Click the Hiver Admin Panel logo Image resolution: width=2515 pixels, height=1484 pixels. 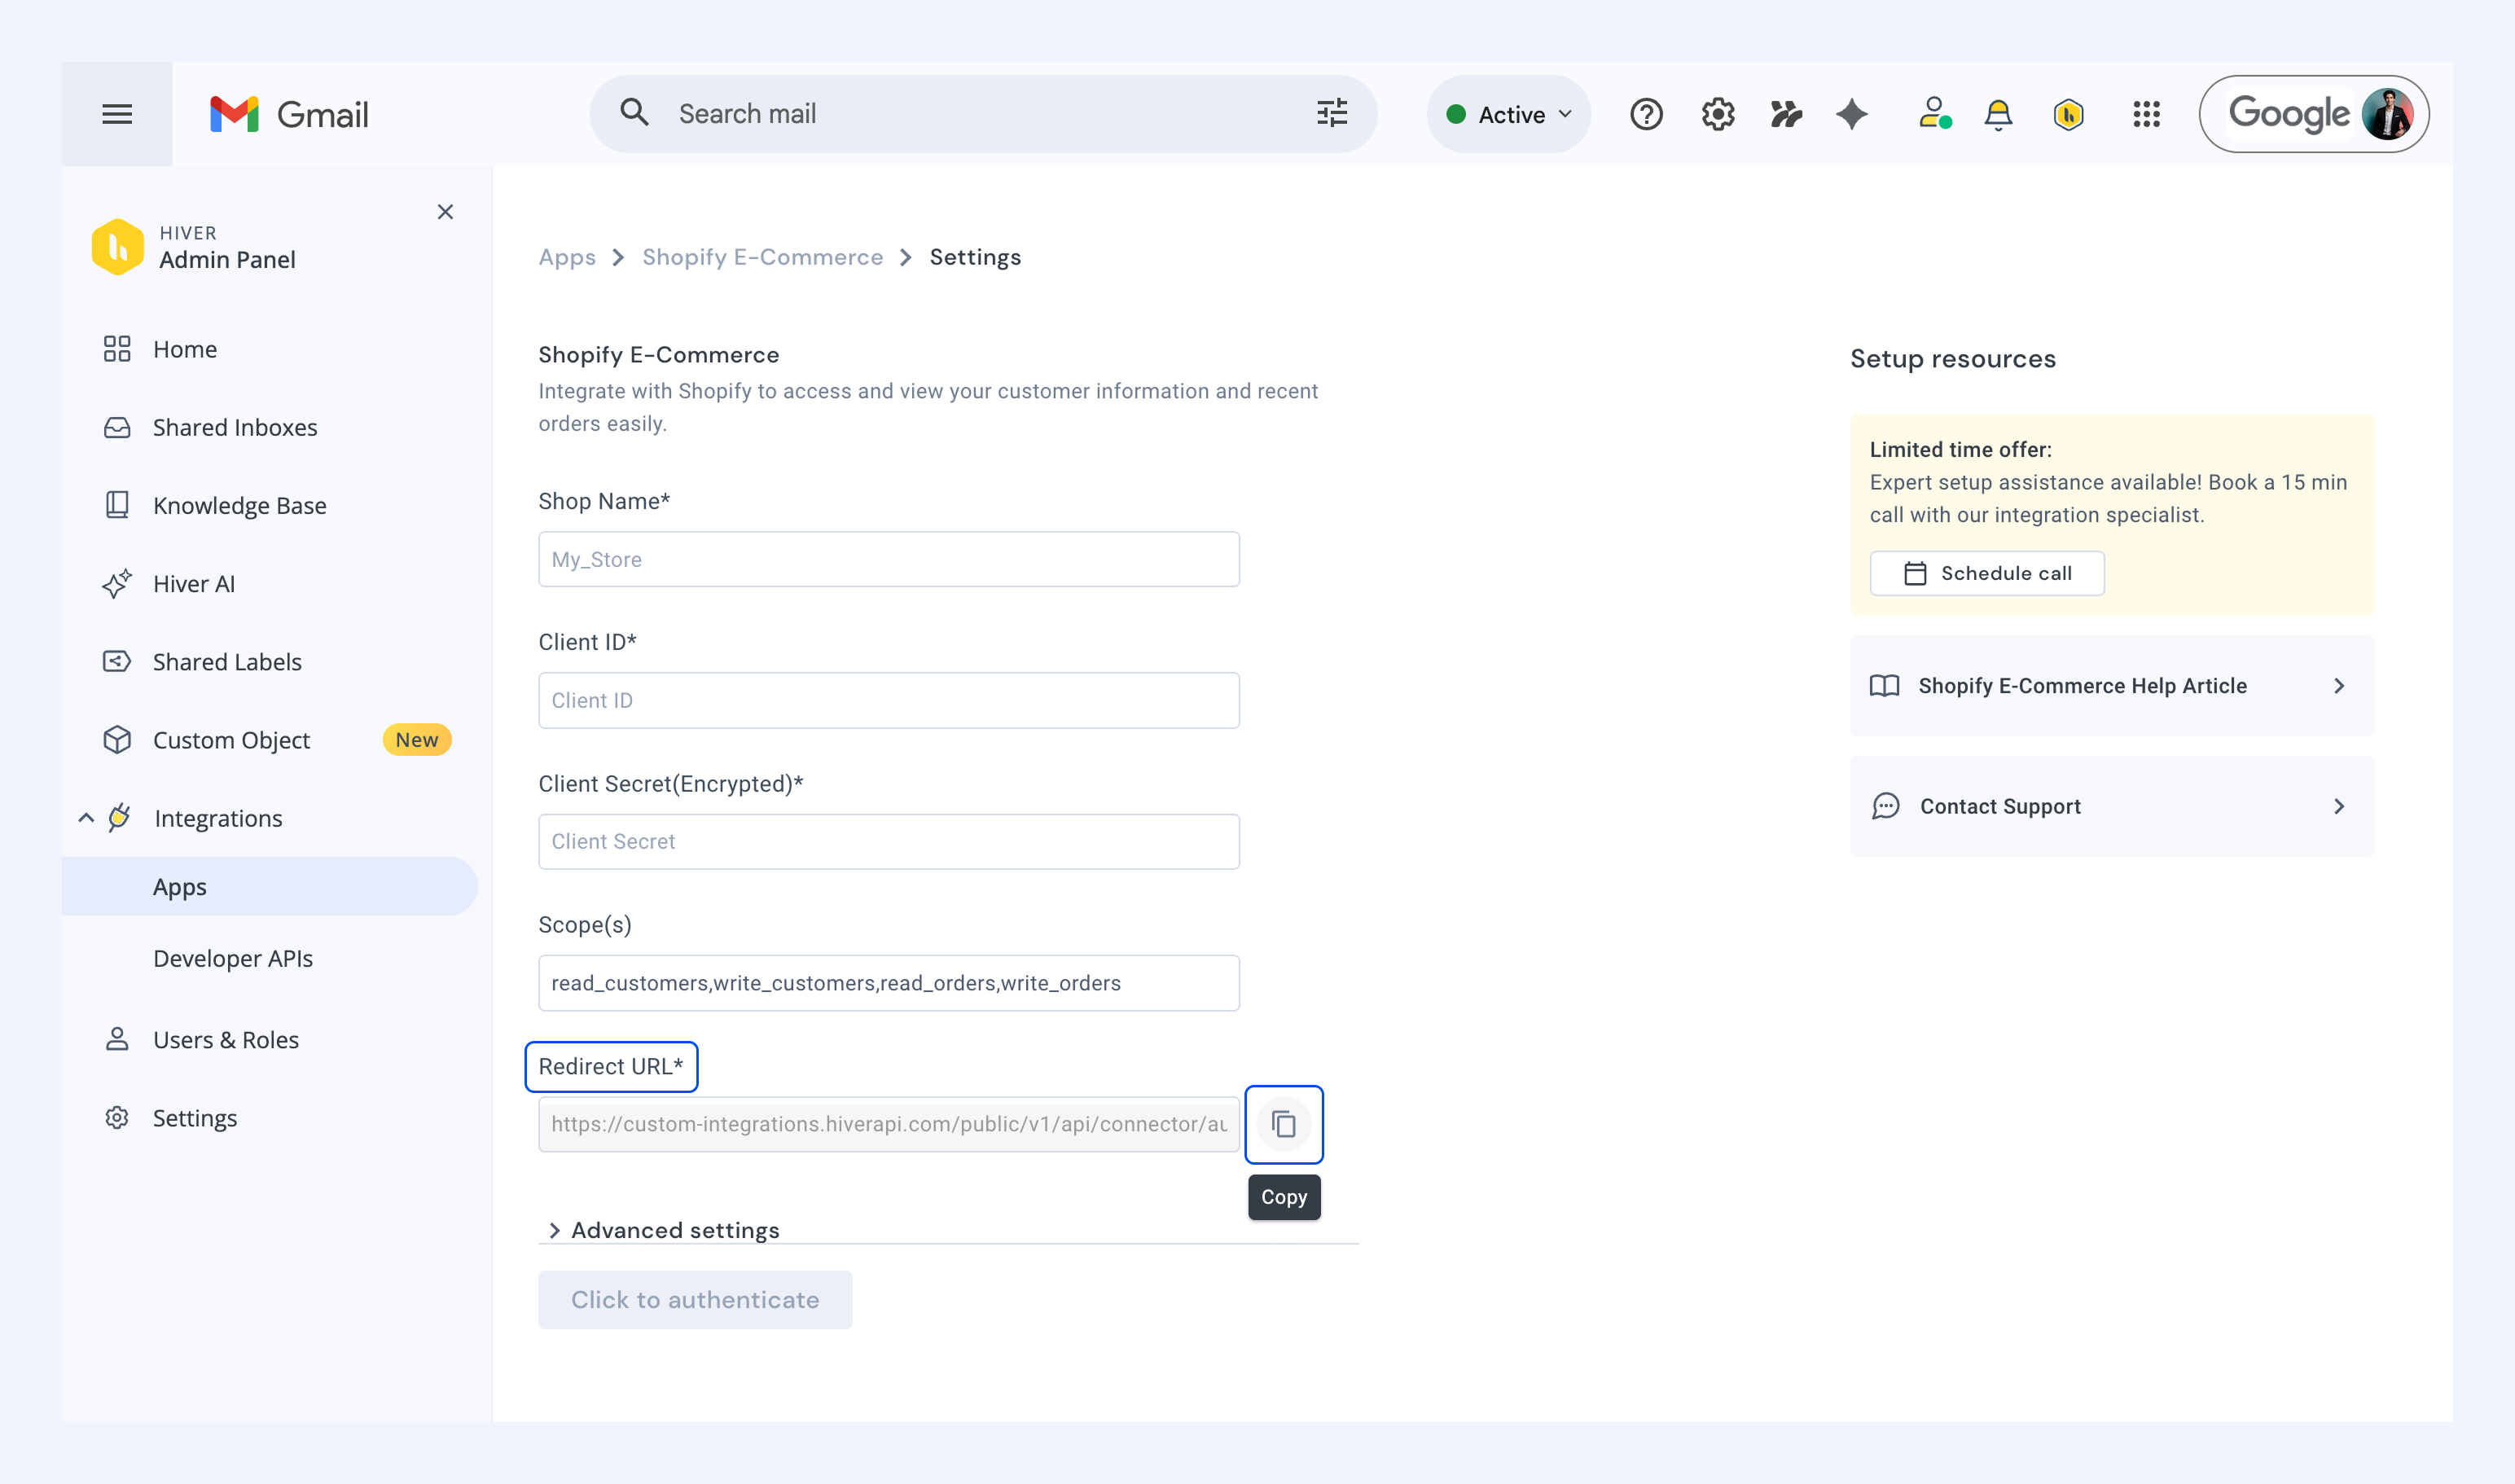pyautogui.click(x=117, y=247)
